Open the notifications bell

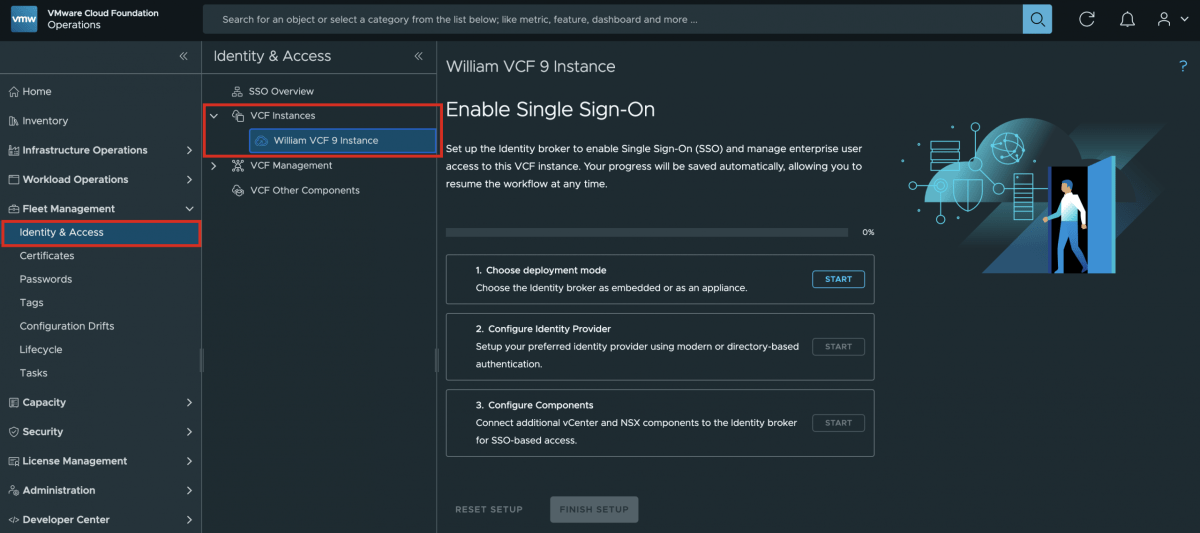1127,19
